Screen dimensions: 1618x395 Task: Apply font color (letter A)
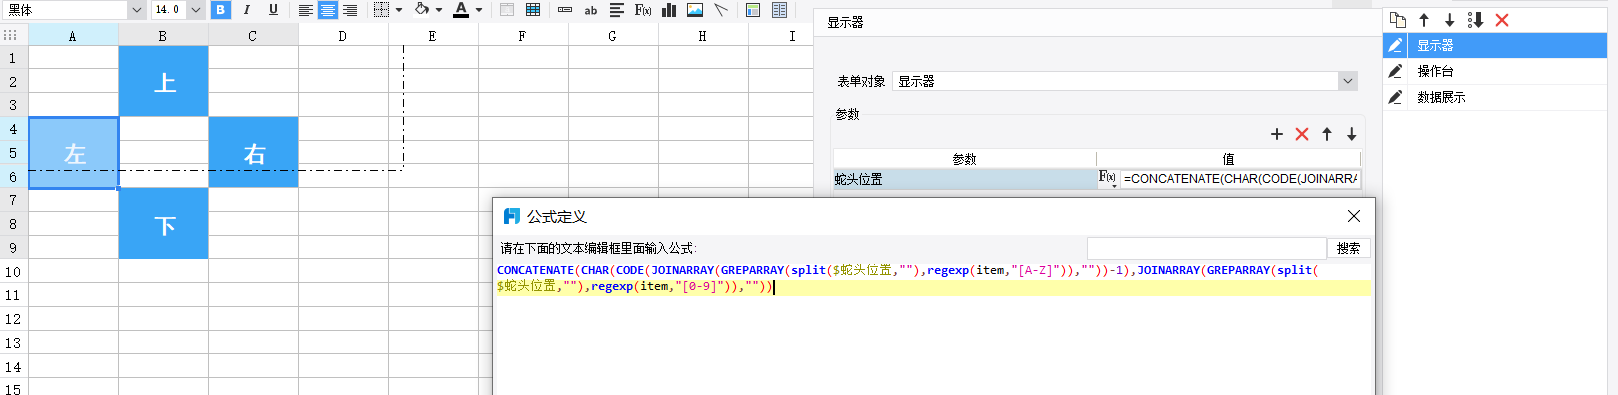[x=461, y=10]
